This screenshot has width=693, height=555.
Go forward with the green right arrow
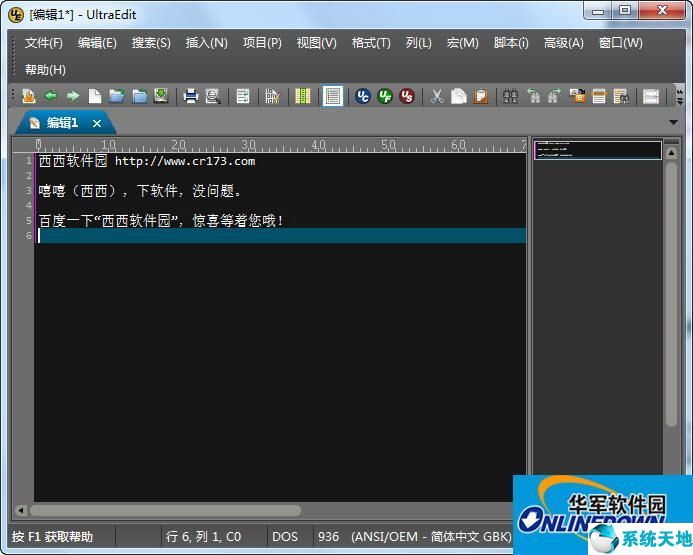tap(72, 95)
